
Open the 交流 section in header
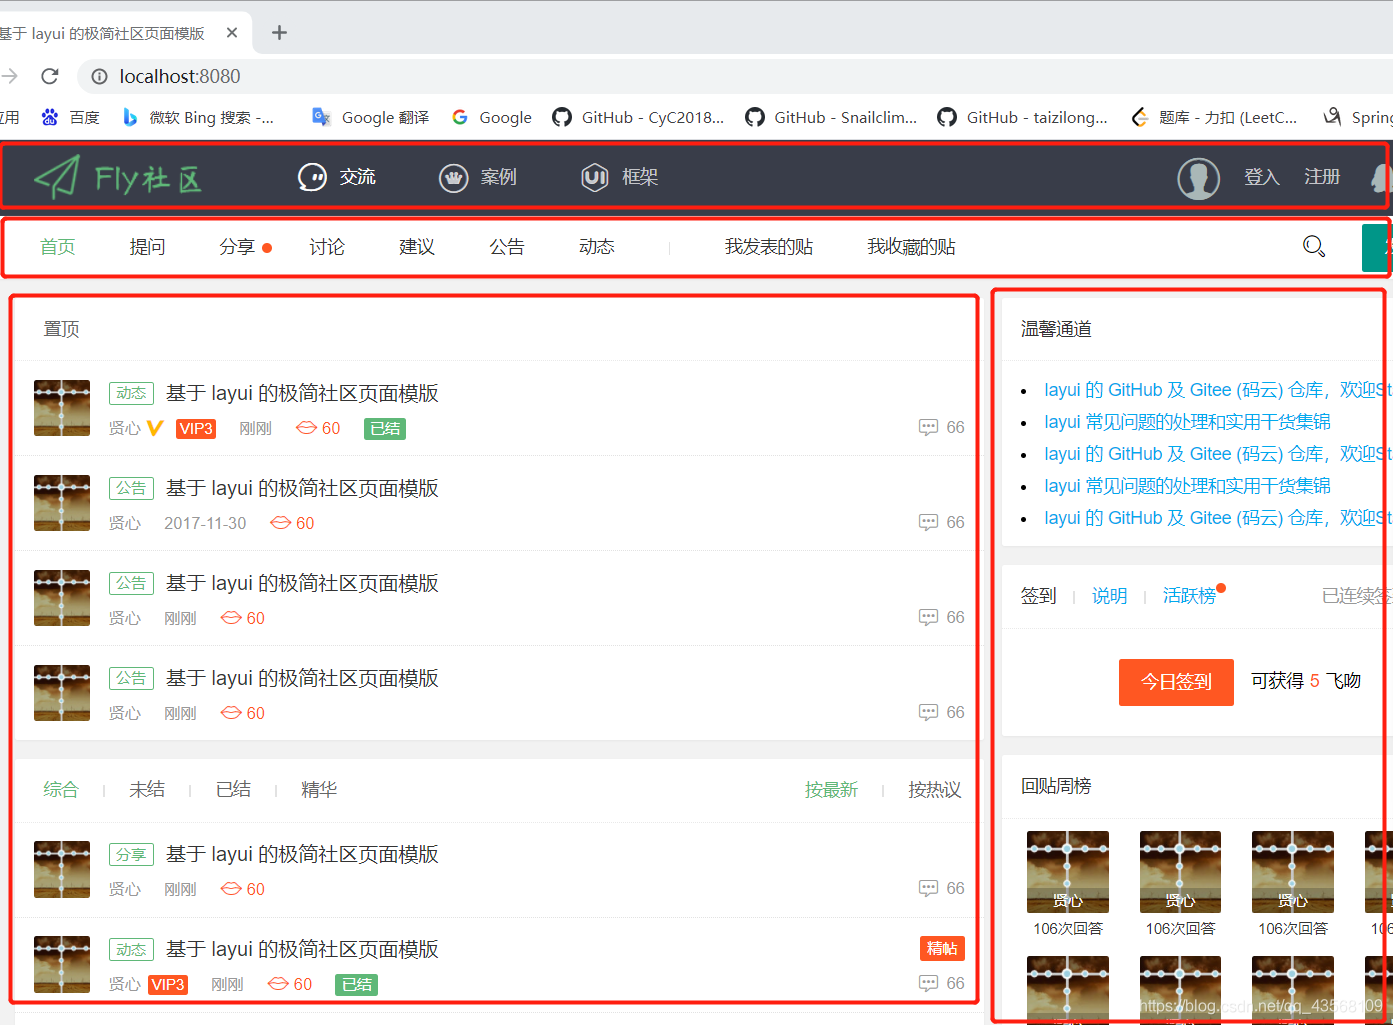coord(337,177)
